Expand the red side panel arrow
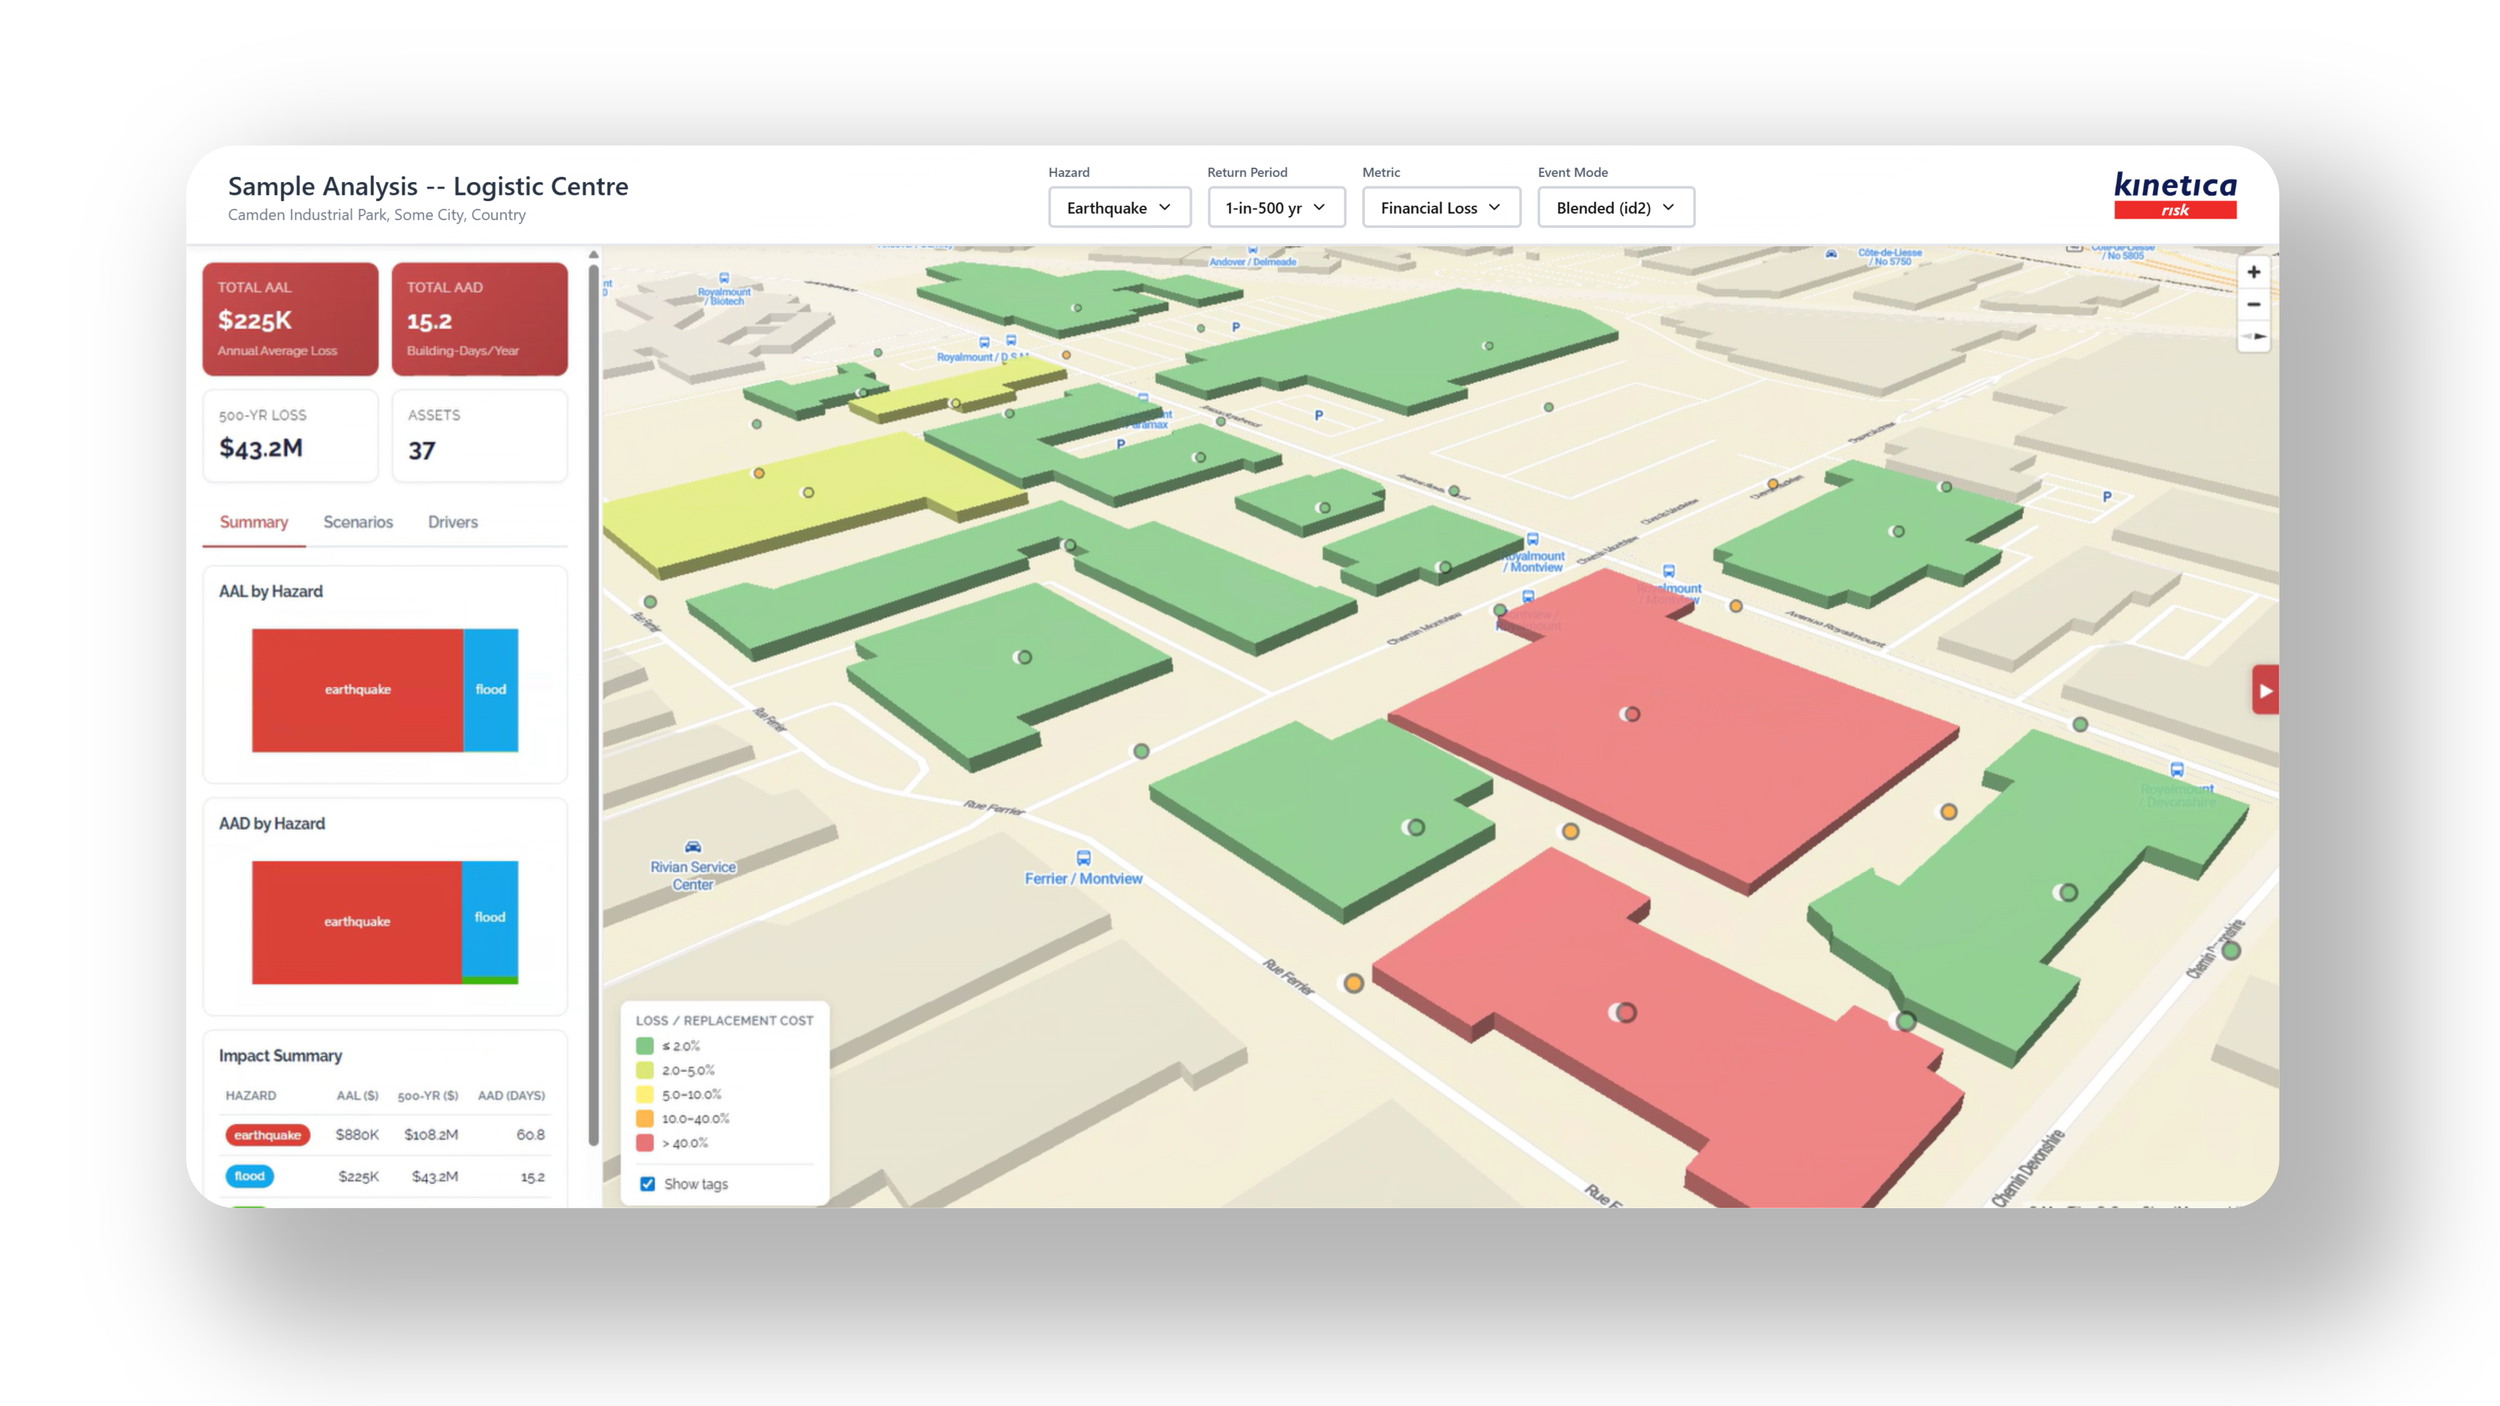This screenshot has width=2500, height=1406. click(2265, 690)
